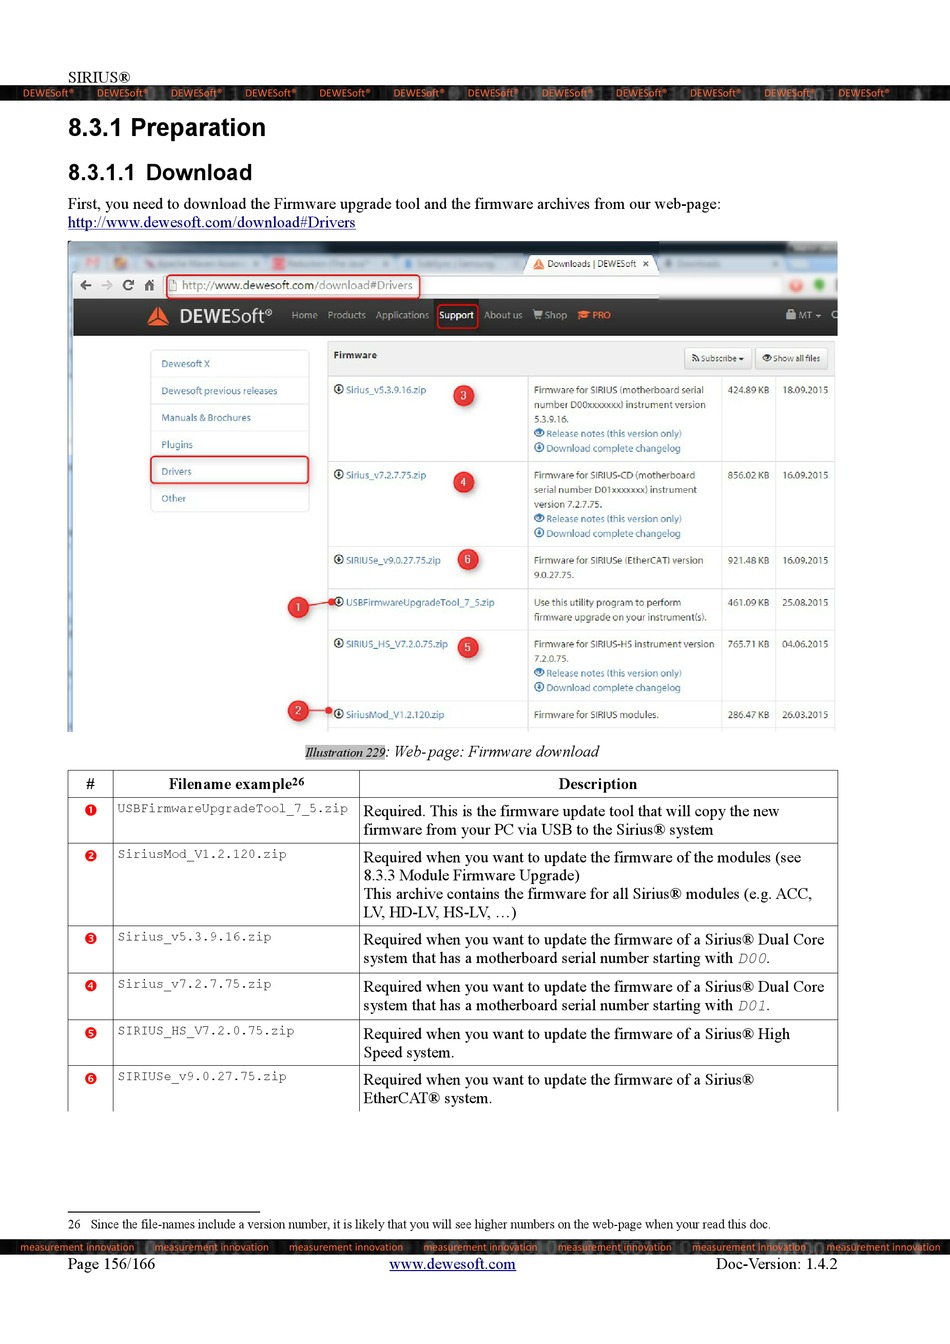Click the 424.89 KB file size

click(748, 390)
